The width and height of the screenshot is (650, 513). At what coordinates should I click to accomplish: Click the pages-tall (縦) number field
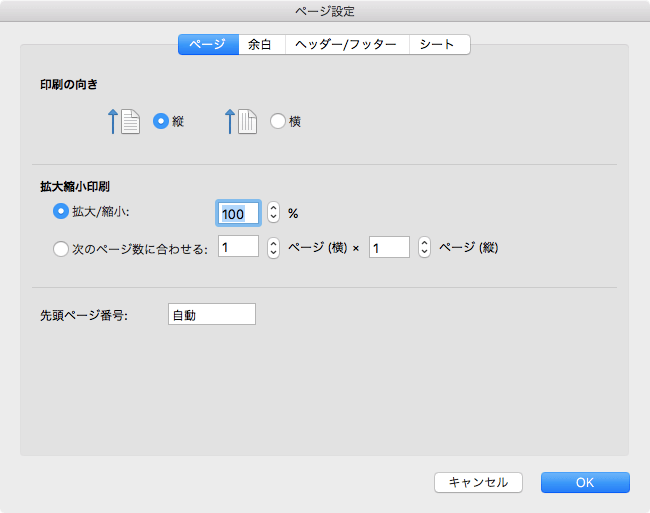389,247
